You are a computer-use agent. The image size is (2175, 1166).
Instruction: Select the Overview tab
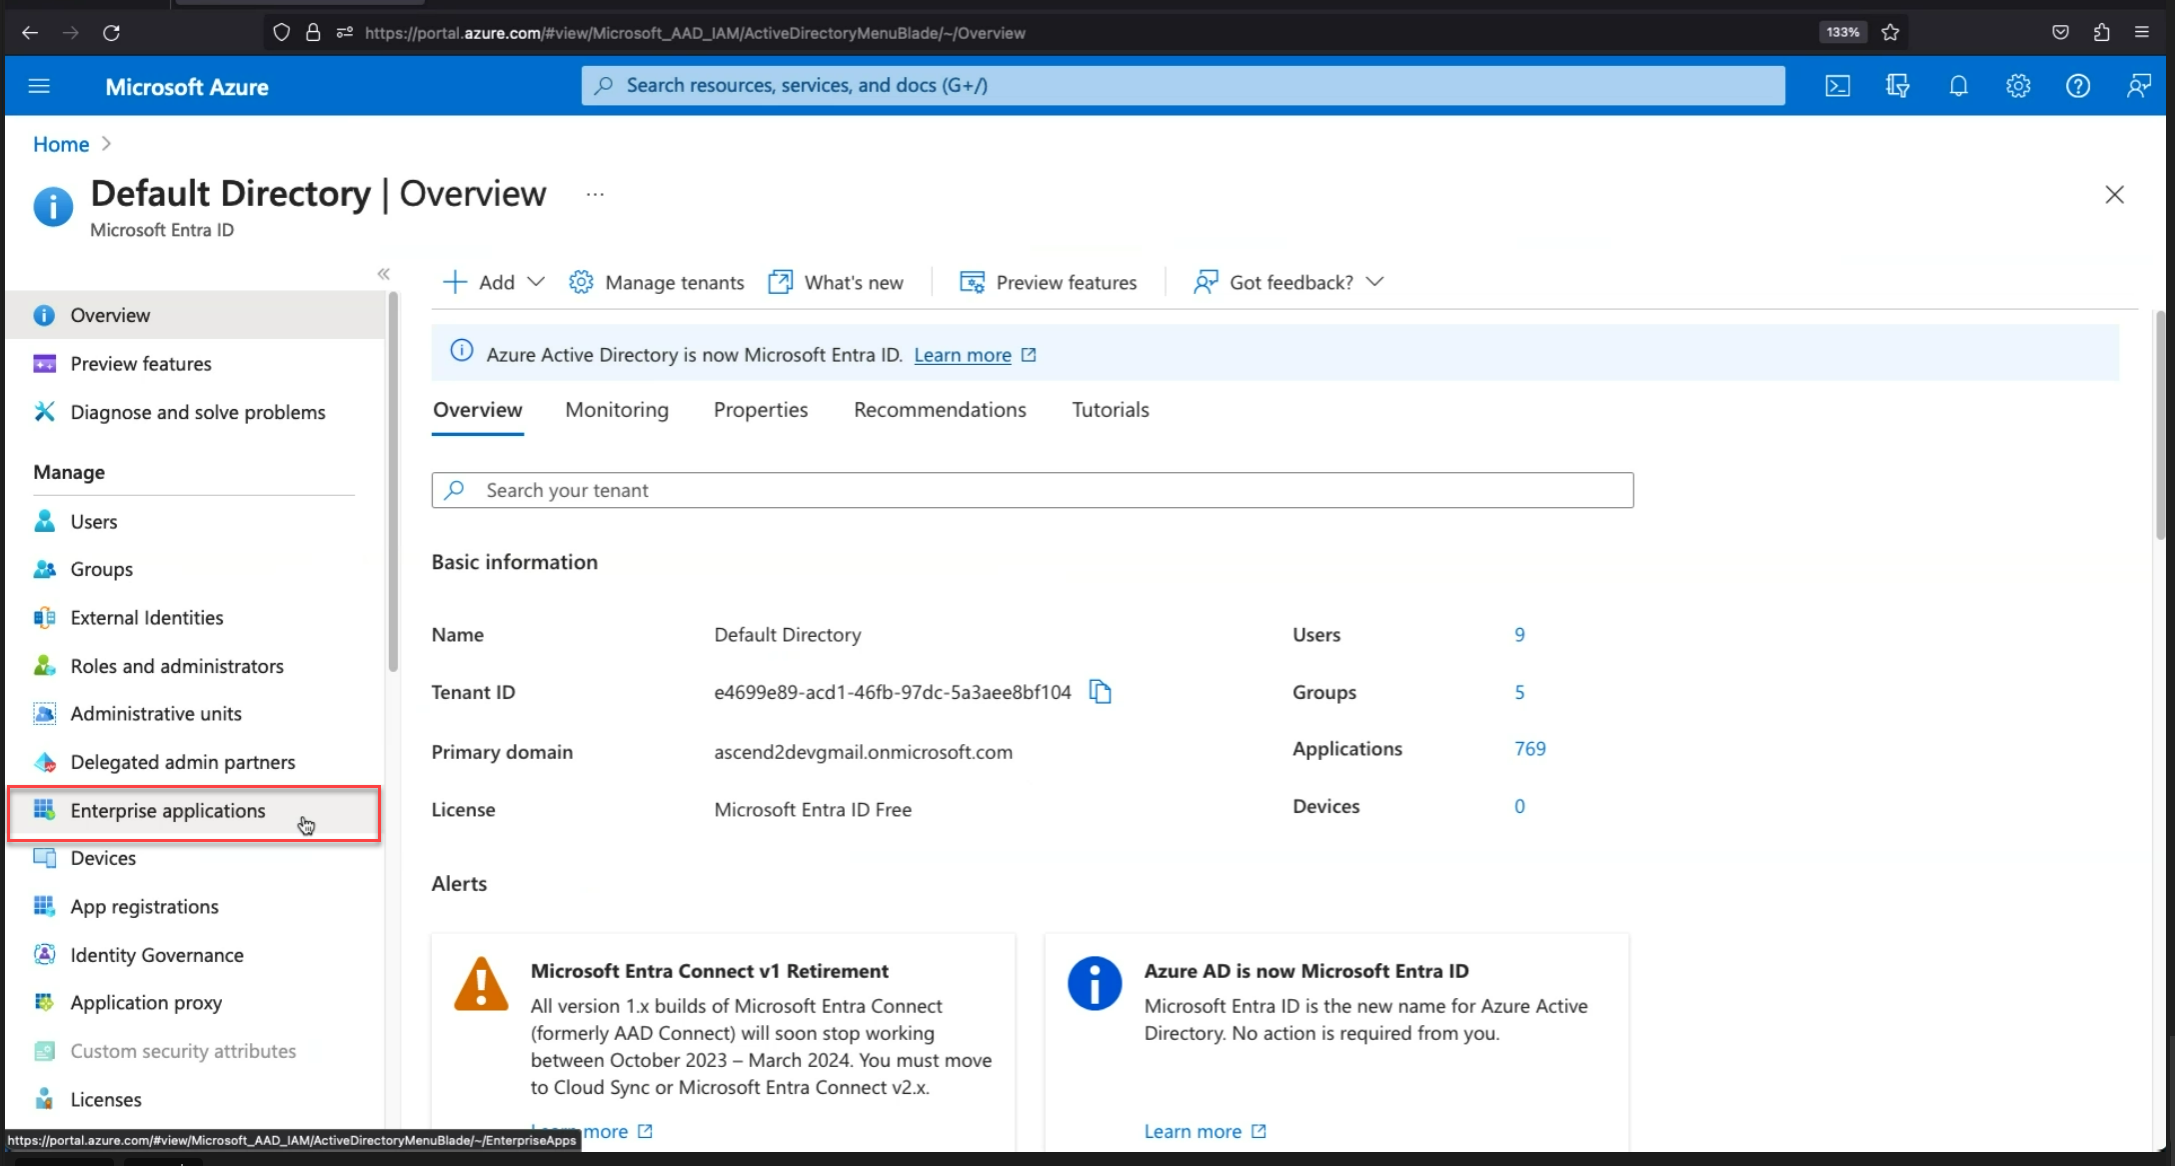tap(477, 410)
